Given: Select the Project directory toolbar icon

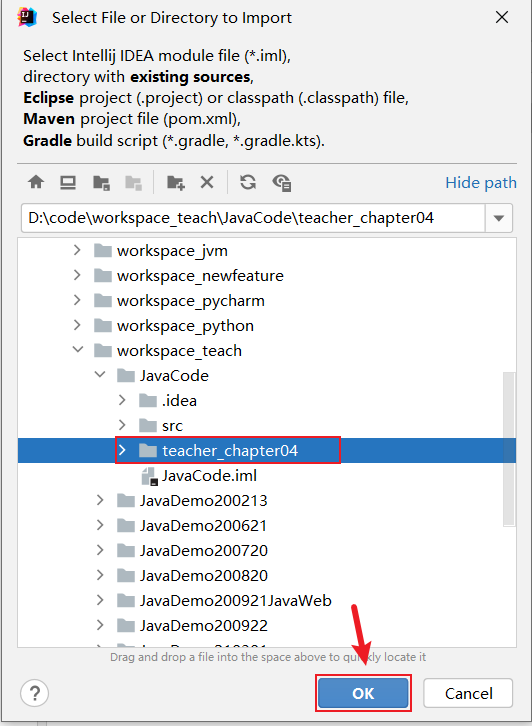Looking at the screenshot, I should point(101,182).
